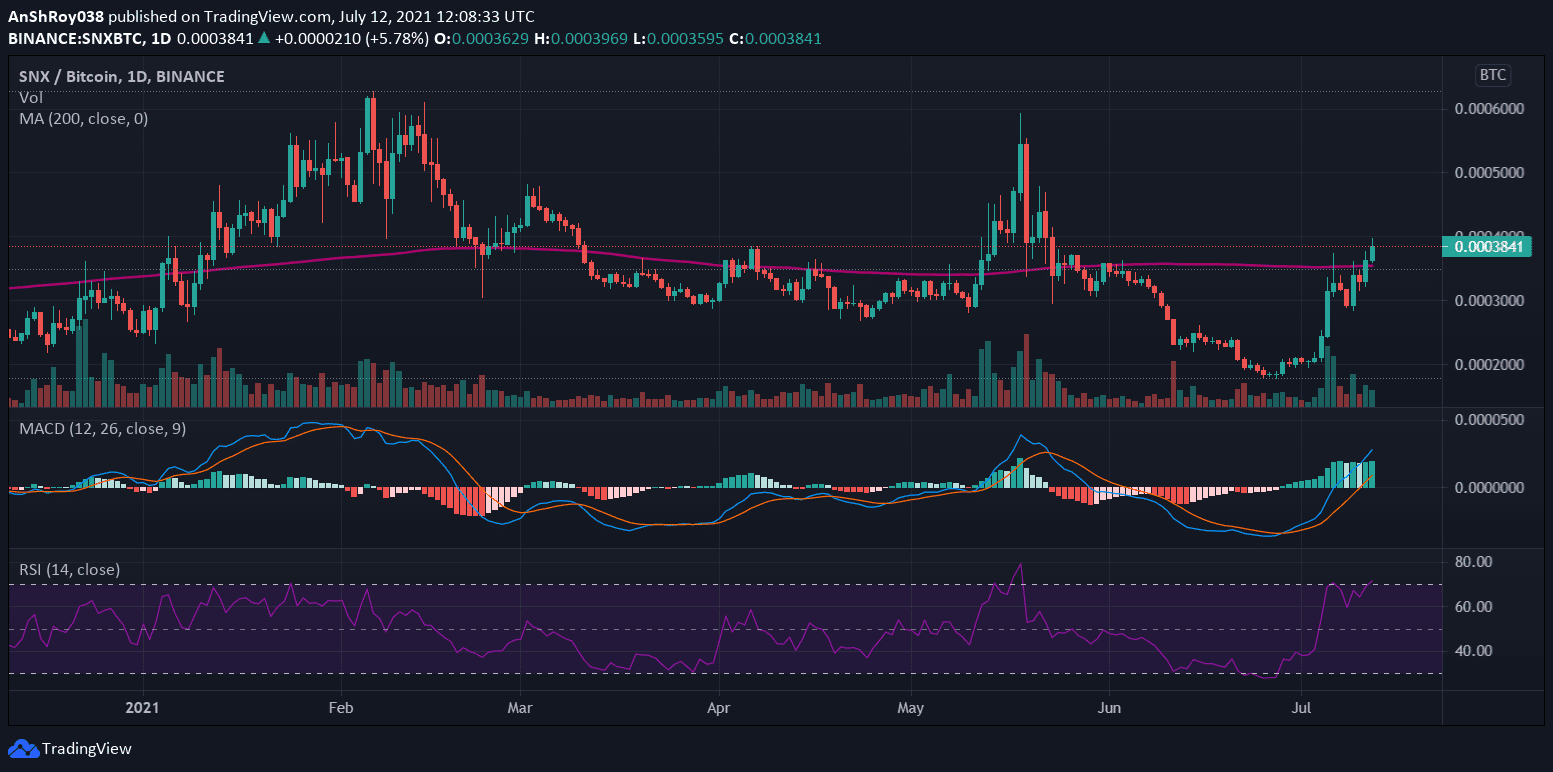
Task: Click the 0.0000500 label on MACD axis
Action: [1487, 420]
